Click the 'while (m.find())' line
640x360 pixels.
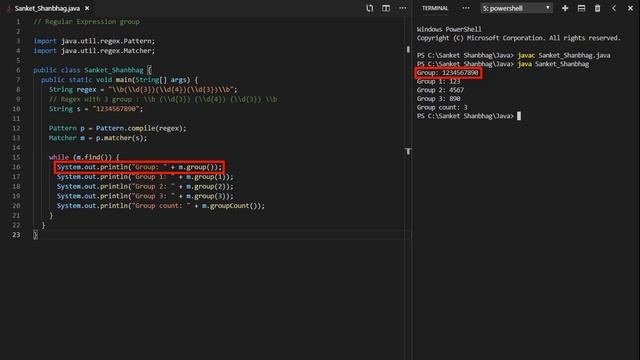pos(84,157)
